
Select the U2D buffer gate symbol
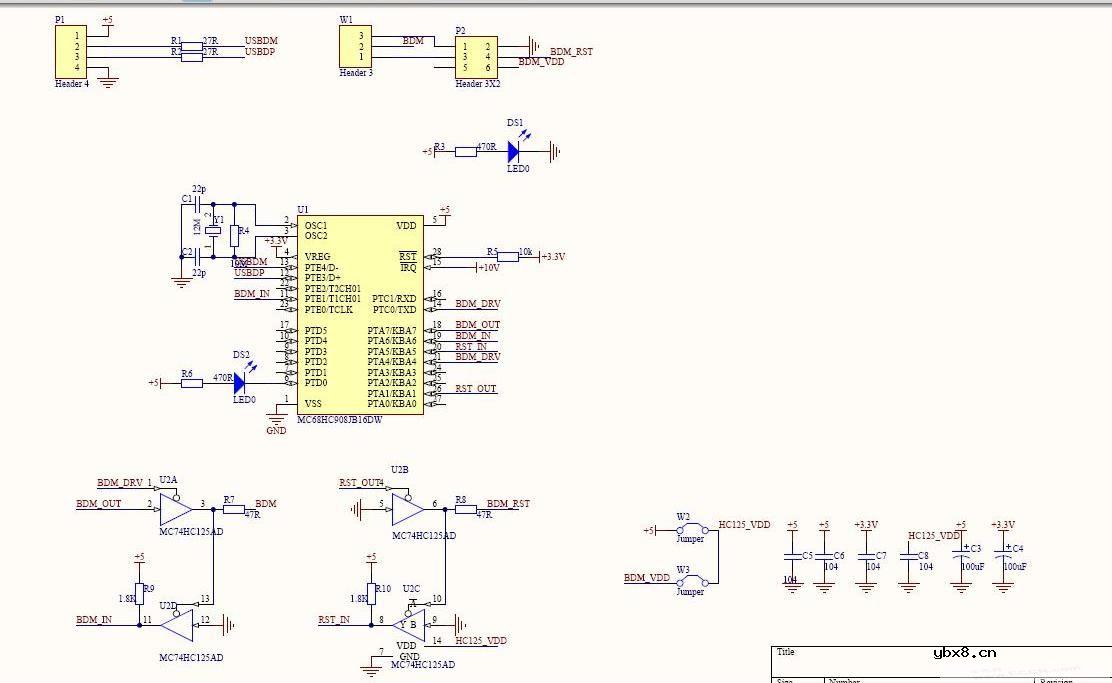(178, 627)
